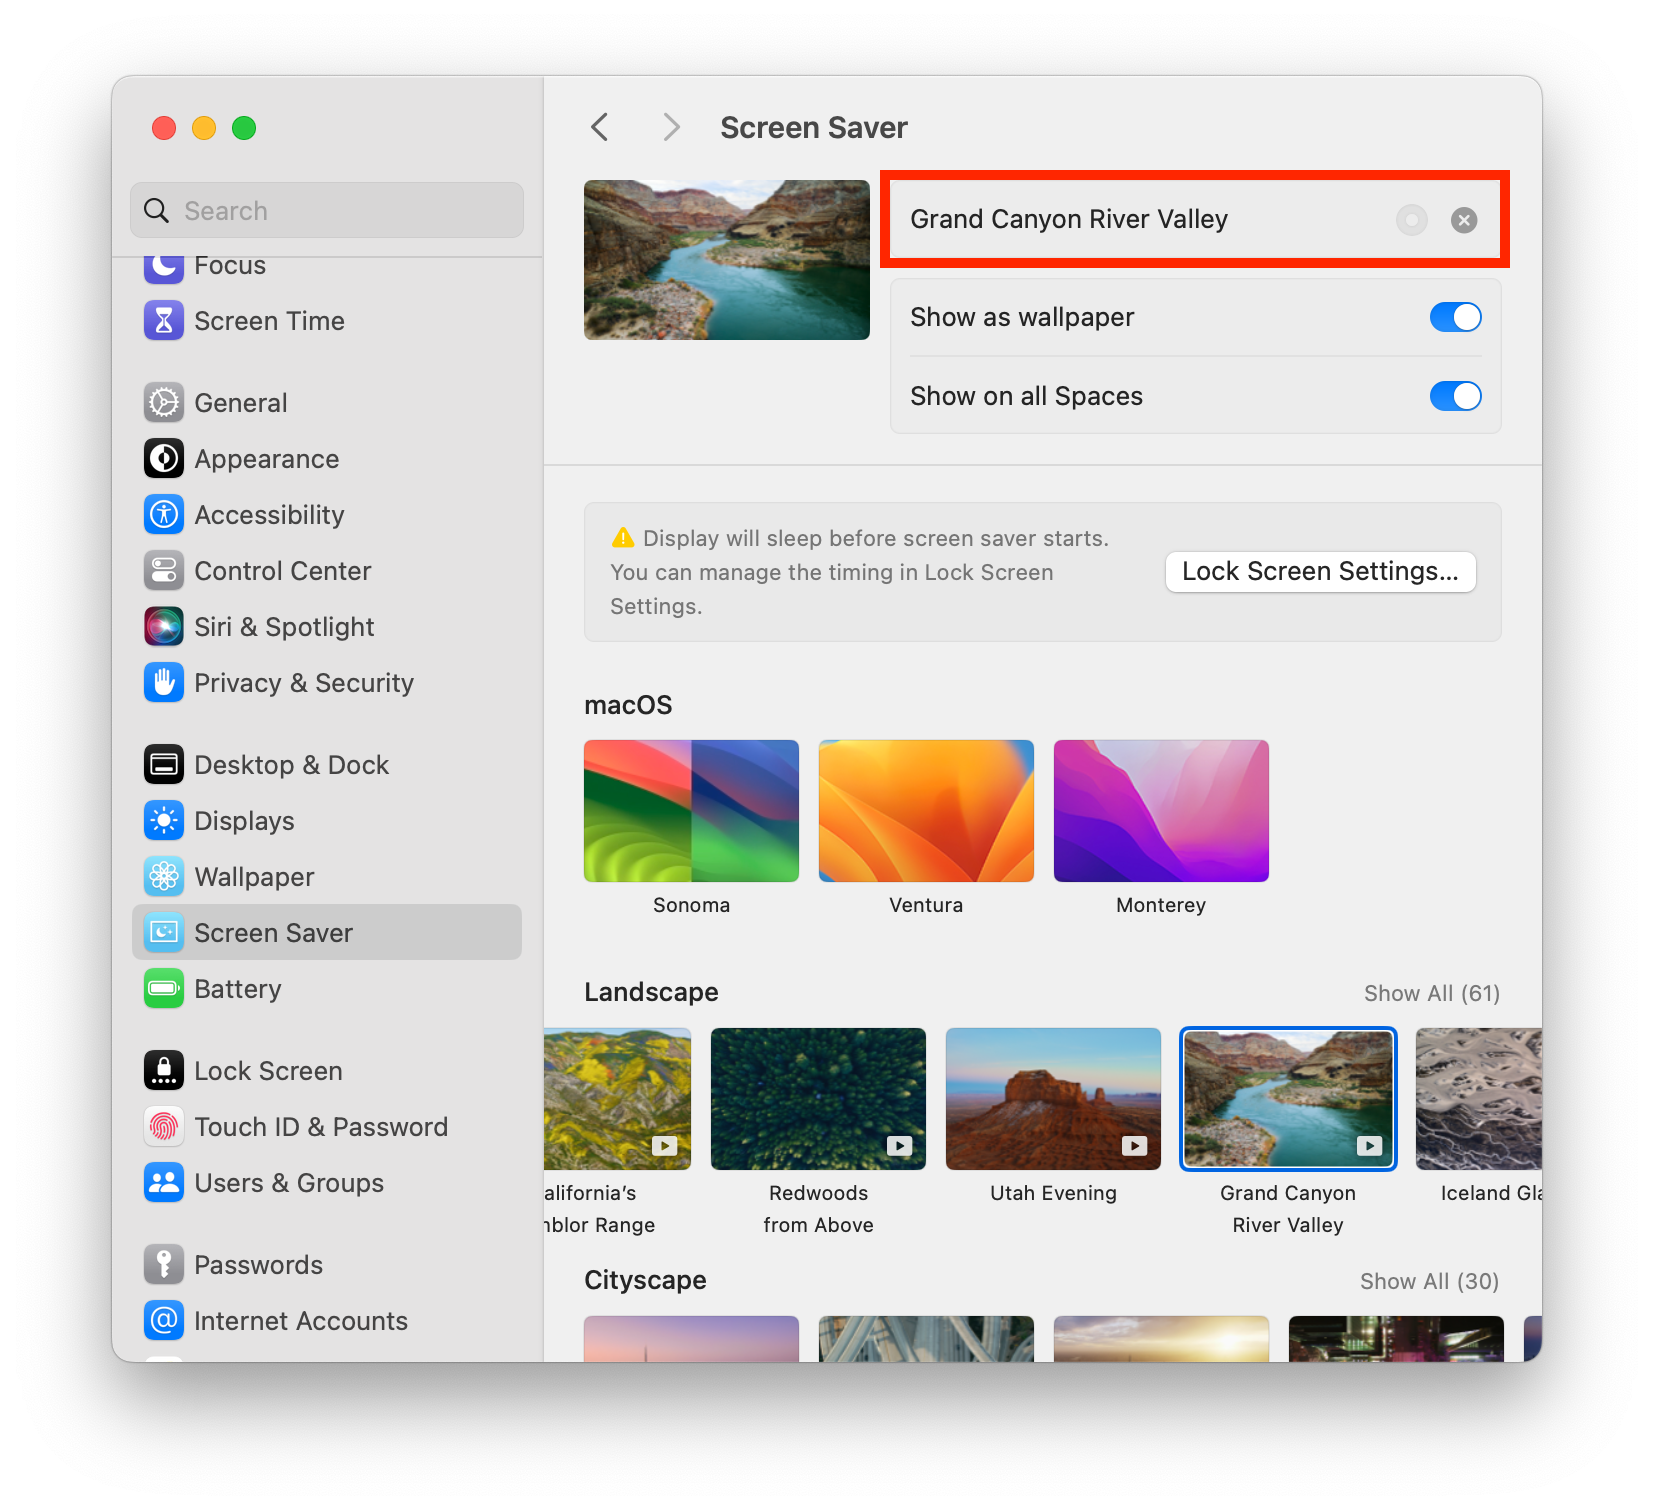
Task: Expand Show All (61) Landscape screen savers
Action: (x=1431, y=993)
